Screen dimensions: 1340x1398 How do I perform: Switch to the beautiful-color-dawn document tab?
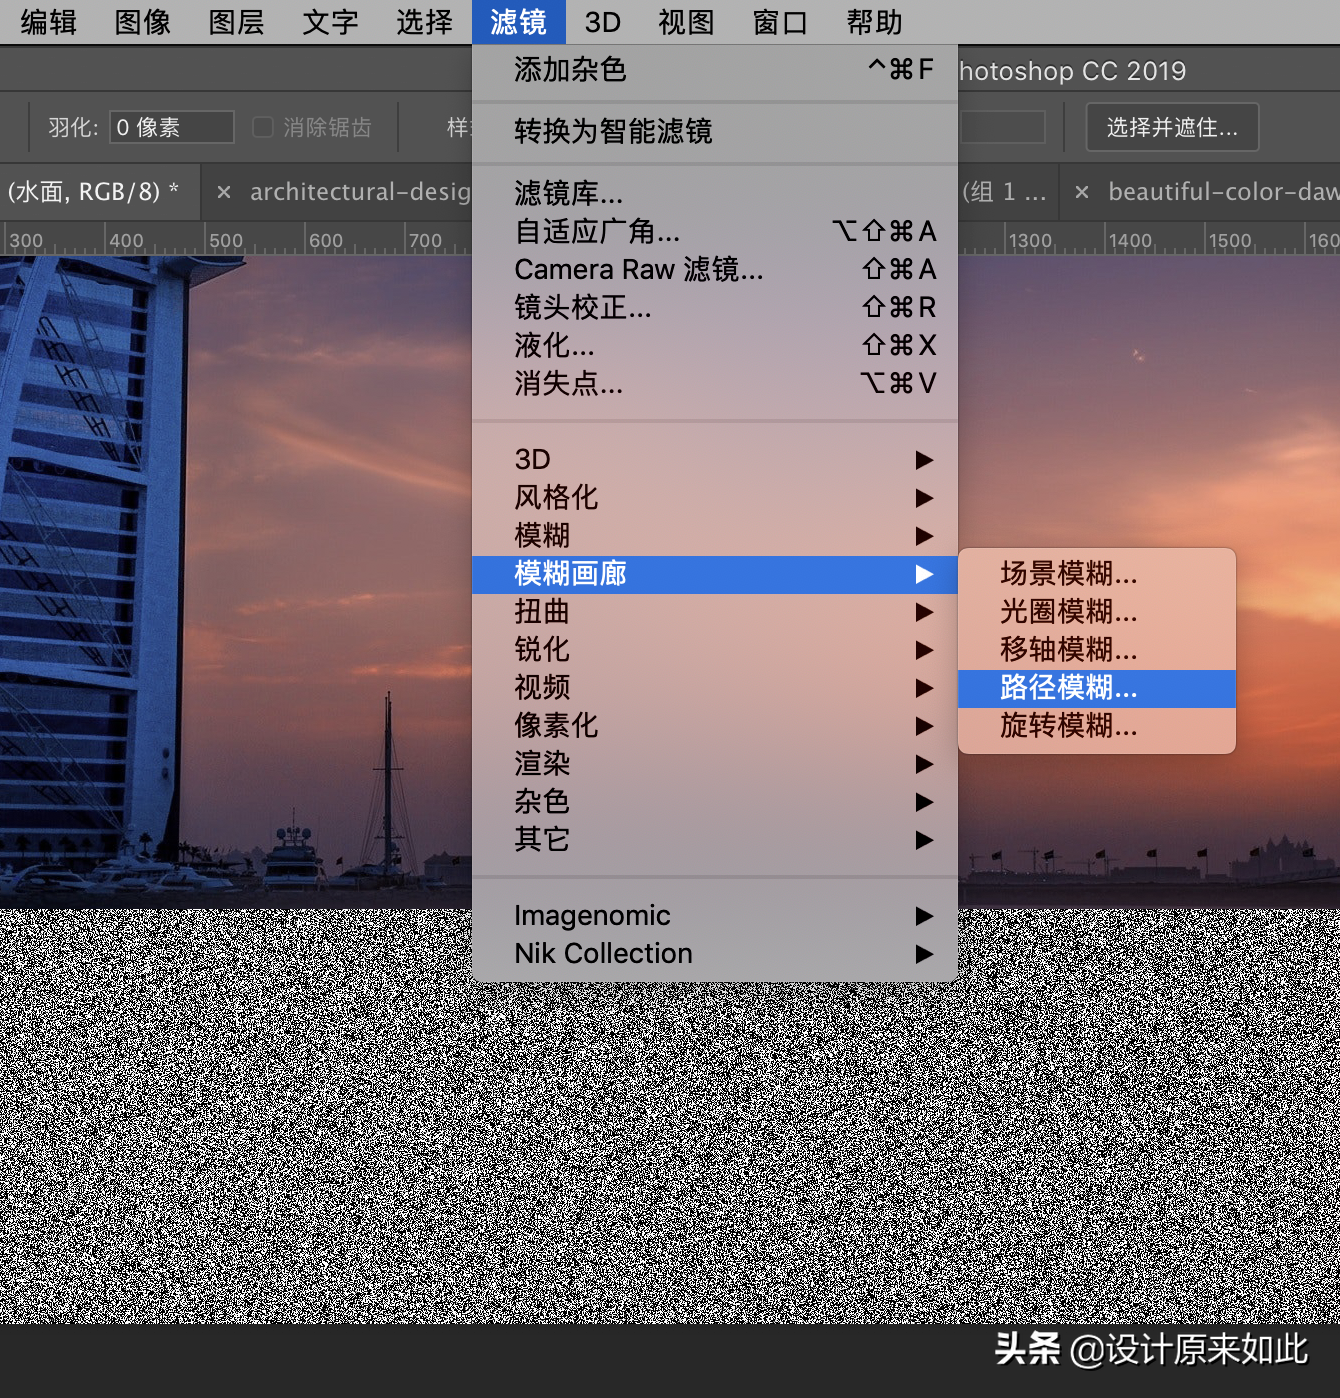coord(1223,191)
